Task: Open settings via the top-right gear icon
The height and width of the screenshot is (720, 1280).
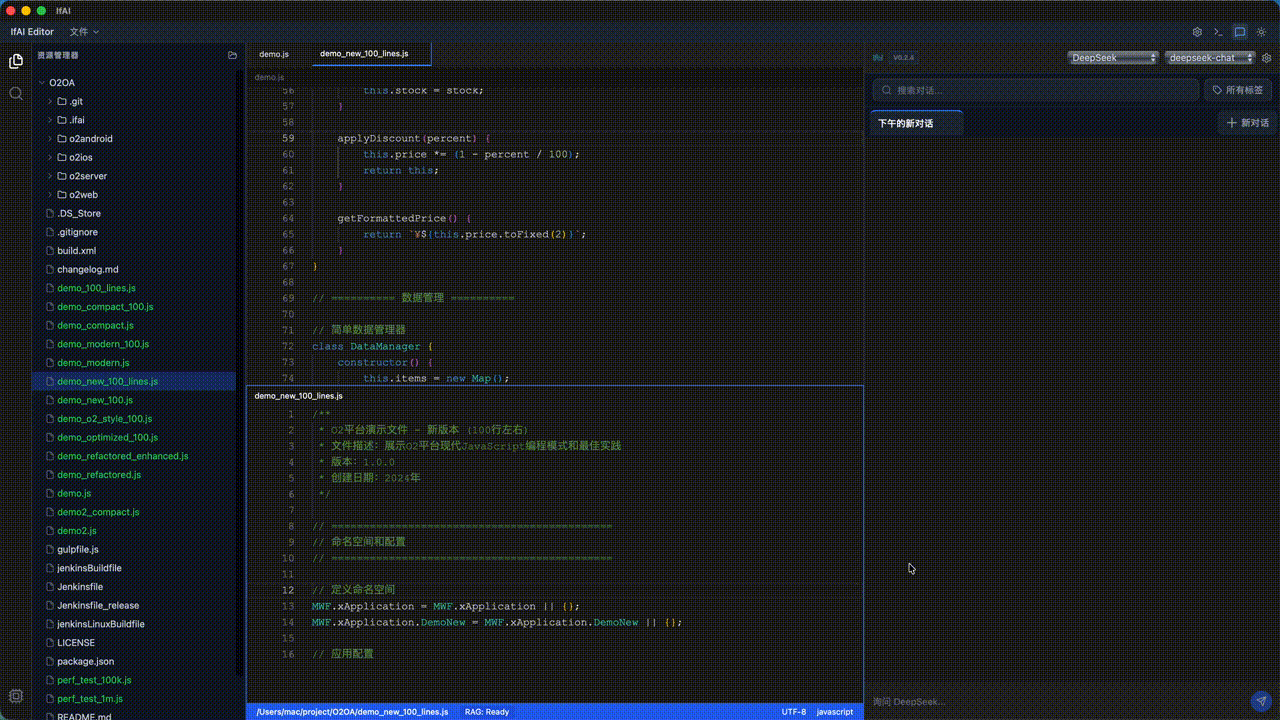Action: click(x=1197, y=31)
